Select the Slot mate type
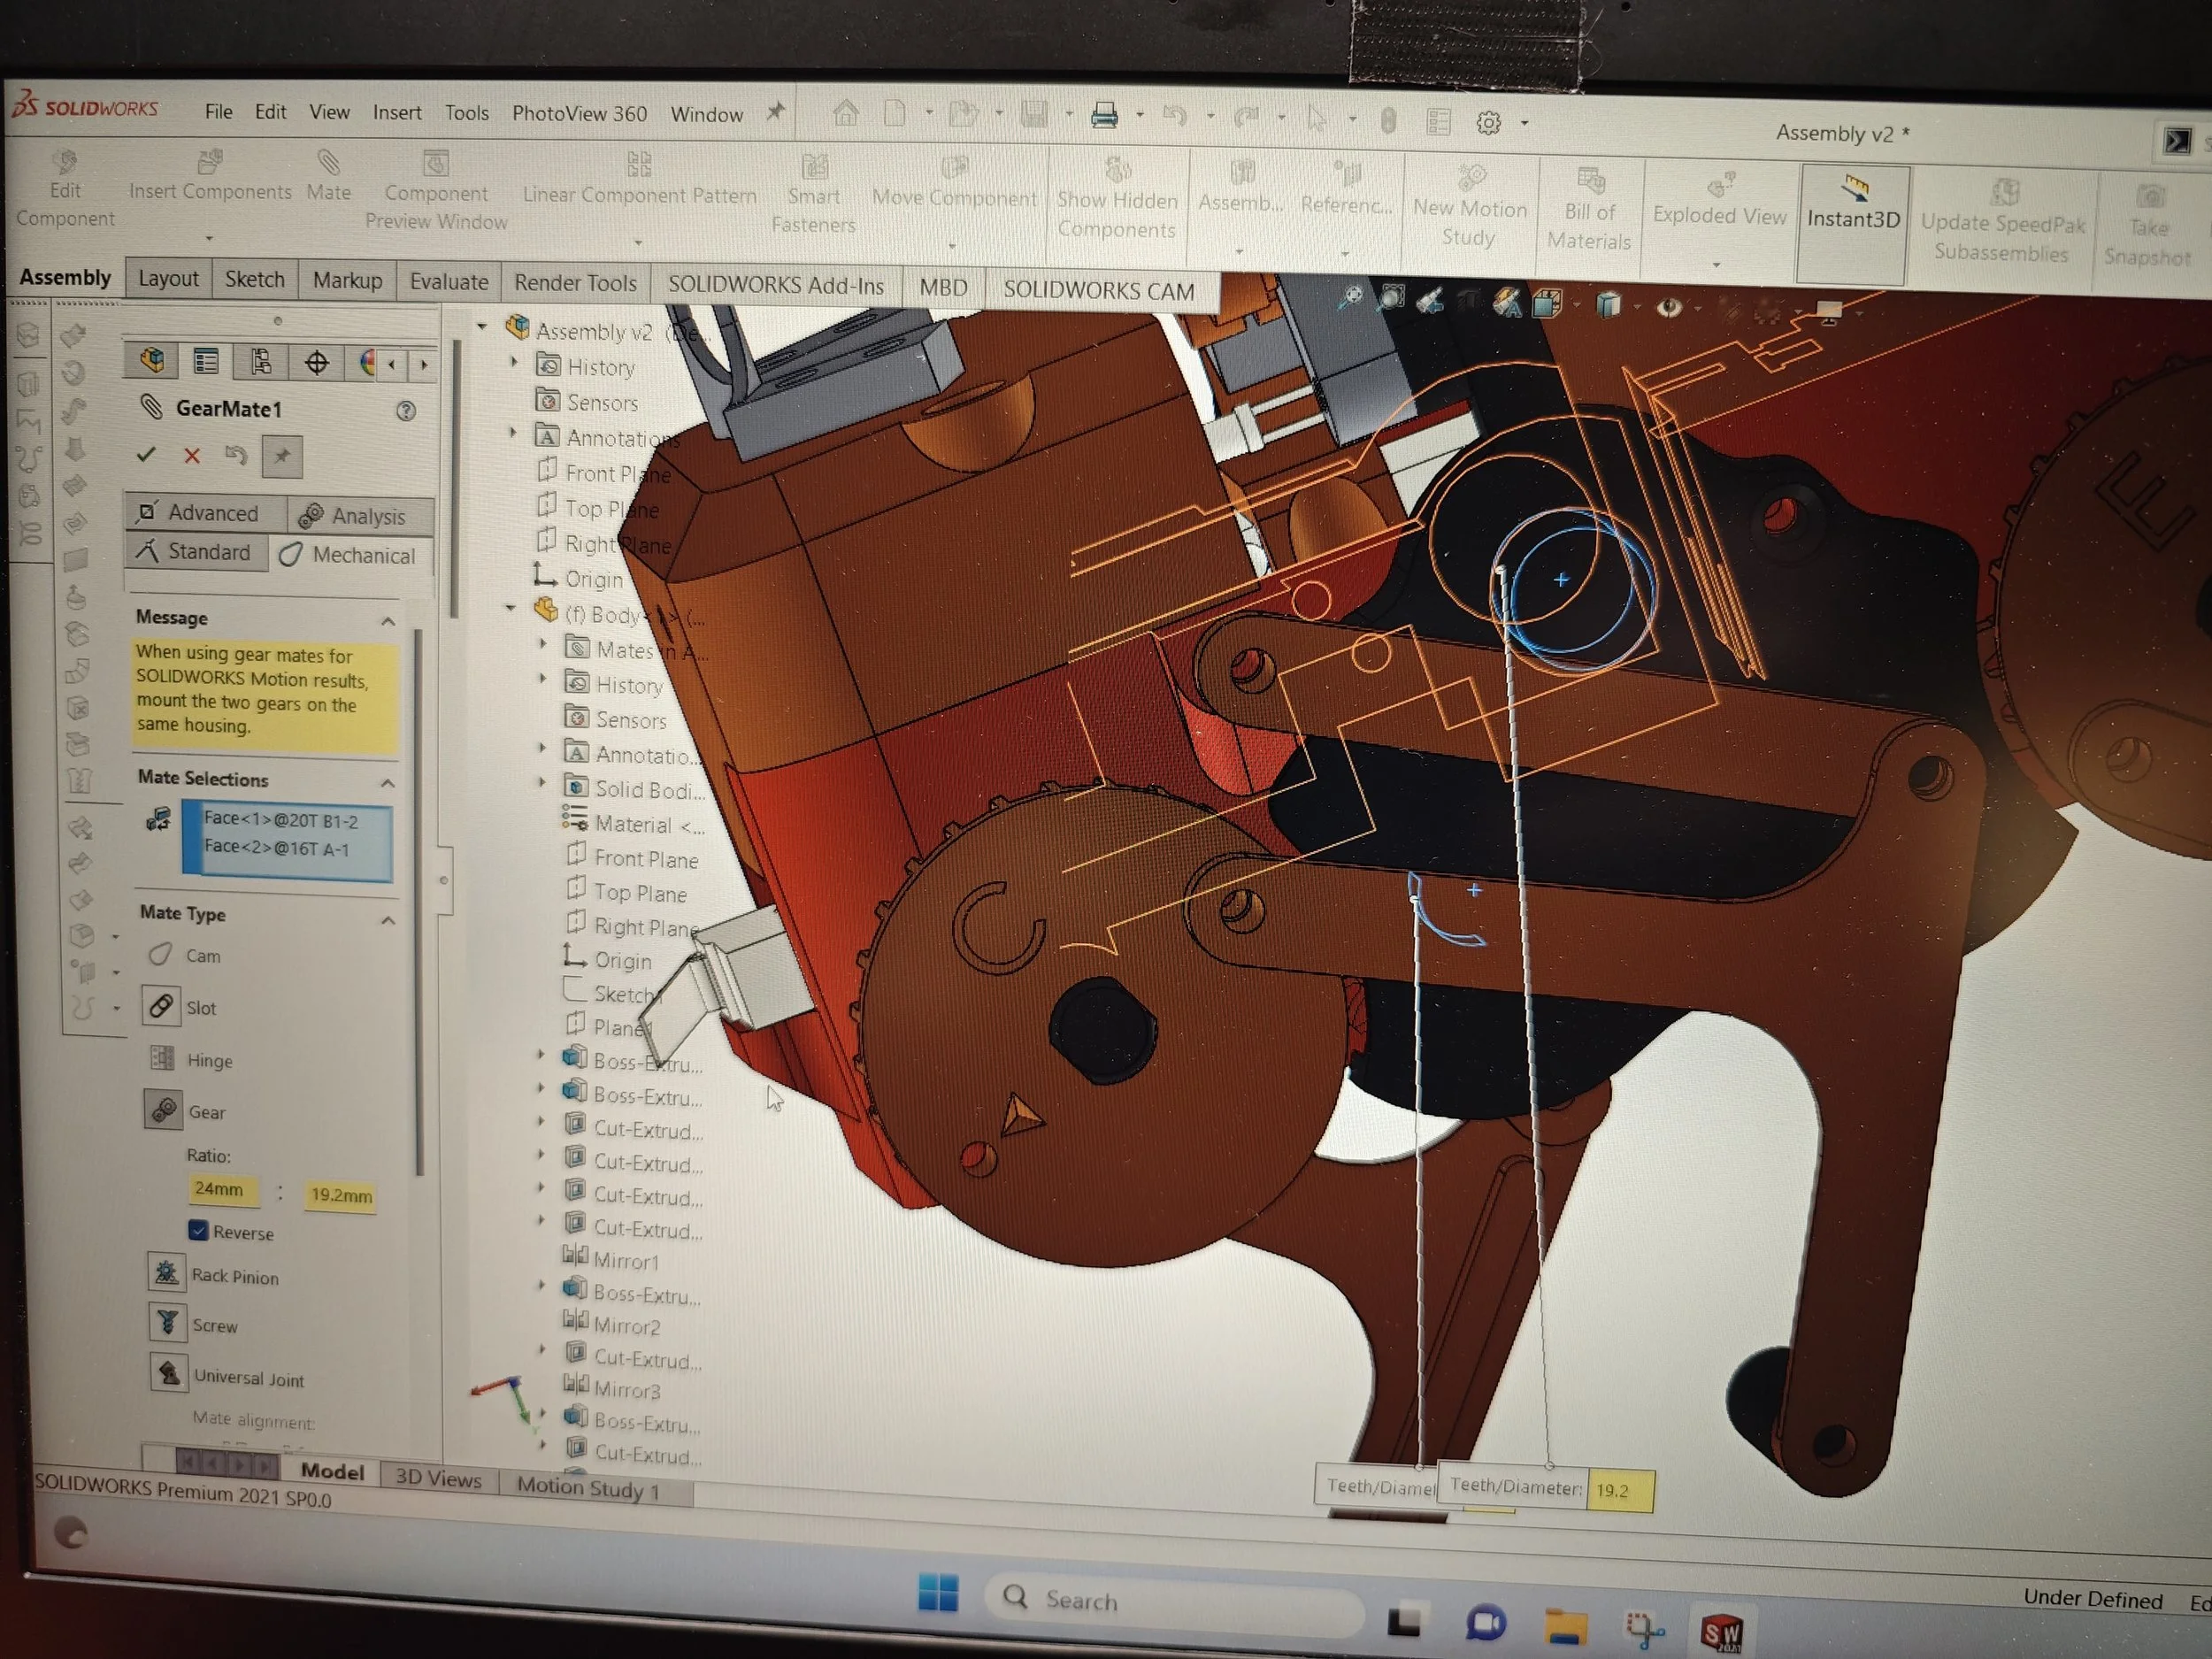Viewport: 2212px width, 1659px height. [161, 1006]
